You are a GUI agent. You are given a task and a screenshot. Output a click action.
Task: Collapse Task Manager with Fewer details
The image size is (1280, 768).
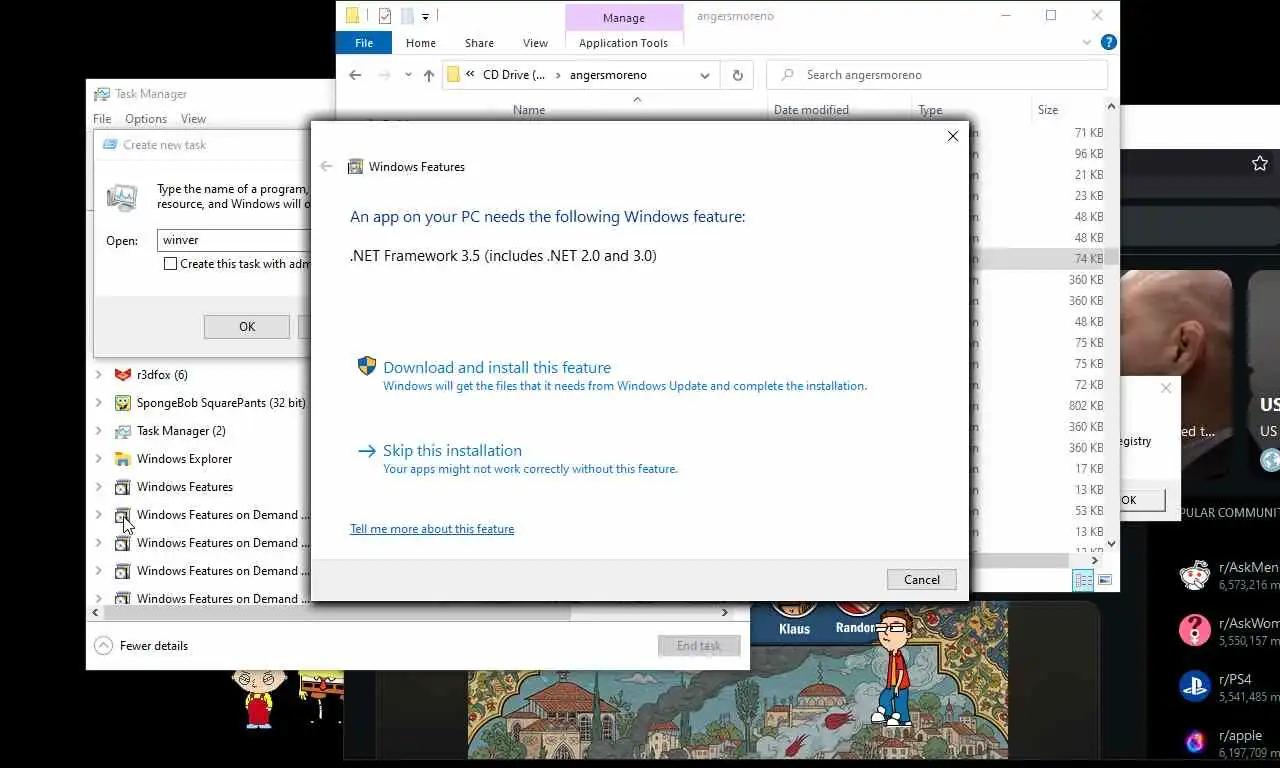(x=141, y=646)
